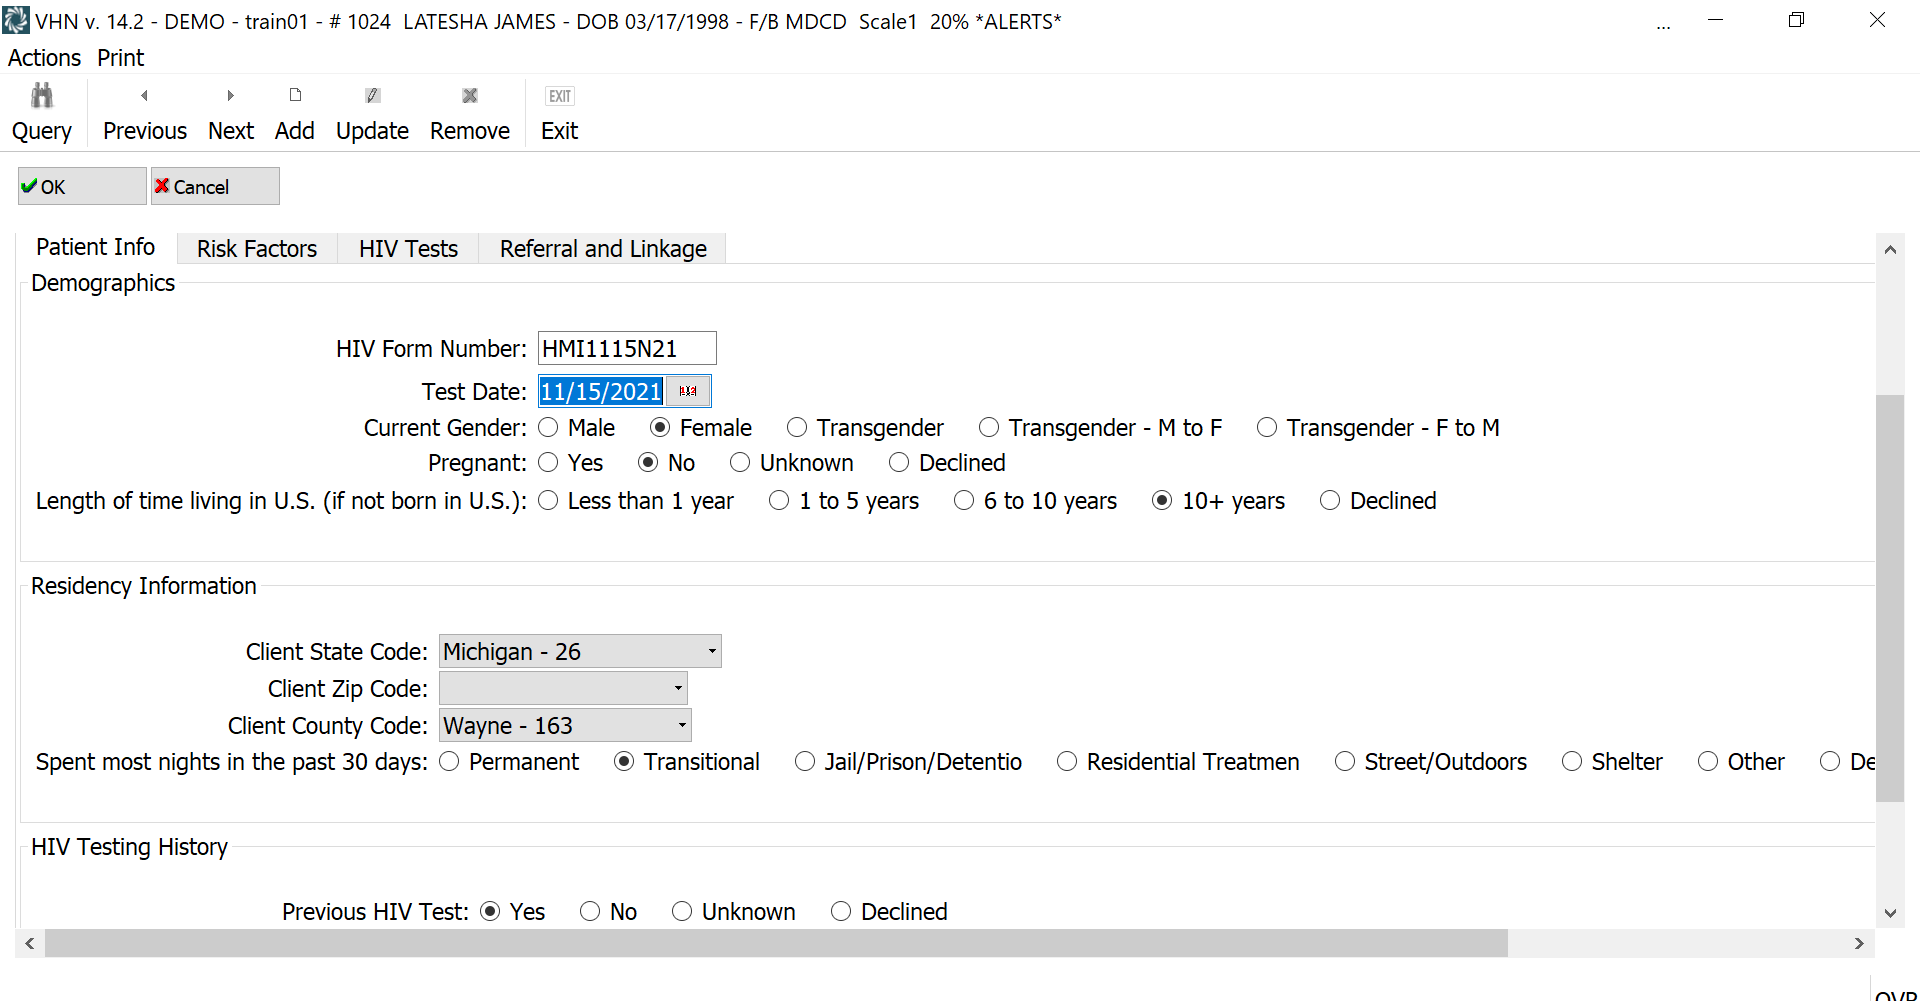Click the vertical scrollbar thumb
Viewport: 1920px width, 1001px height.
pyautogui.click(x=1890, y=598)
